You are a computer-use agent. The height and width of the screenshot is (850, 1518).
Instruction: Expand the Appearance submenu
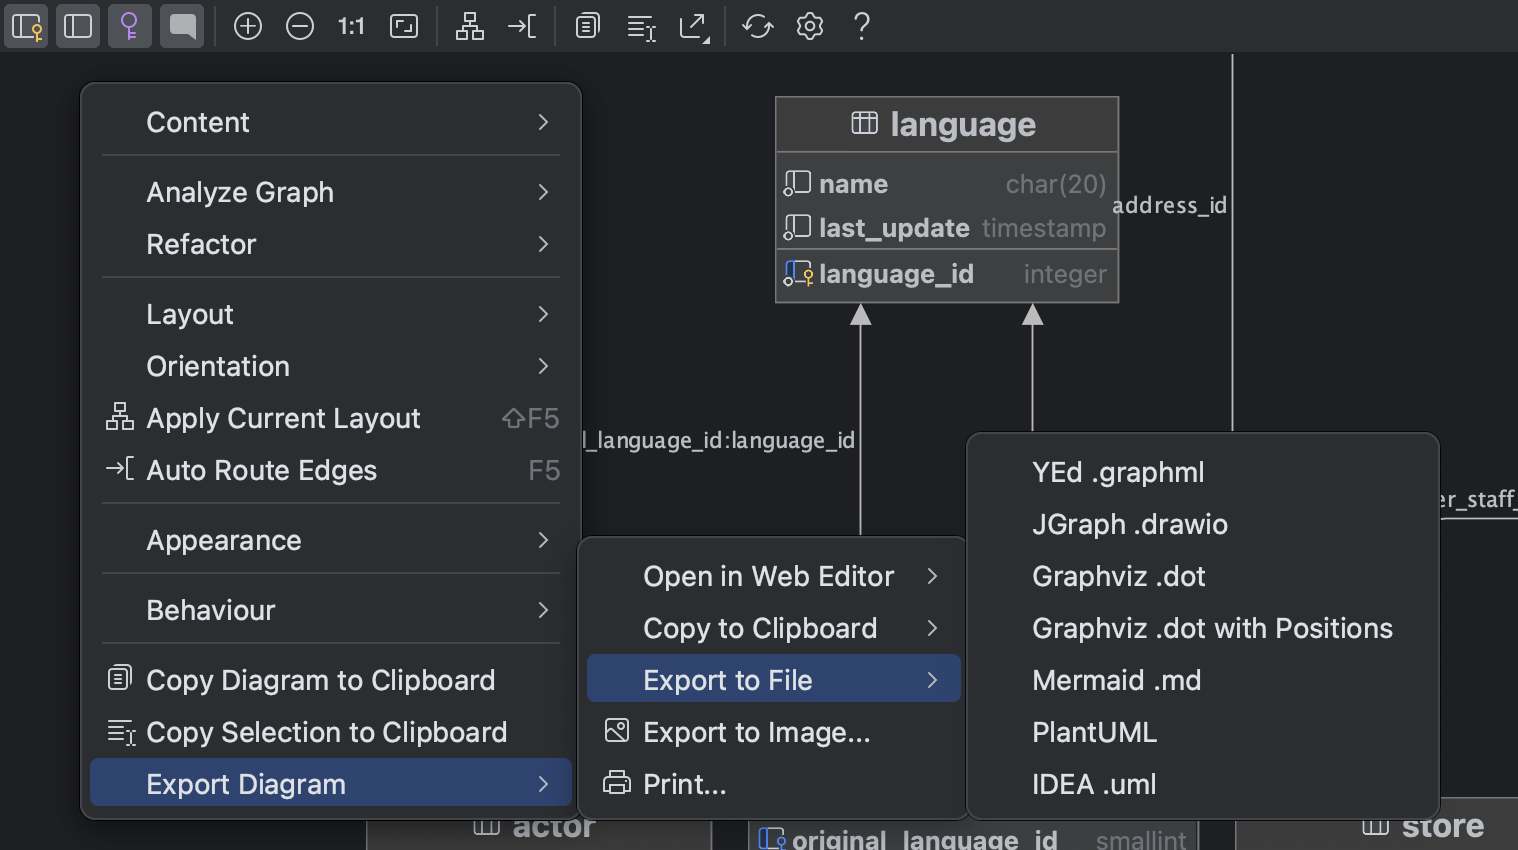(330, 540)
